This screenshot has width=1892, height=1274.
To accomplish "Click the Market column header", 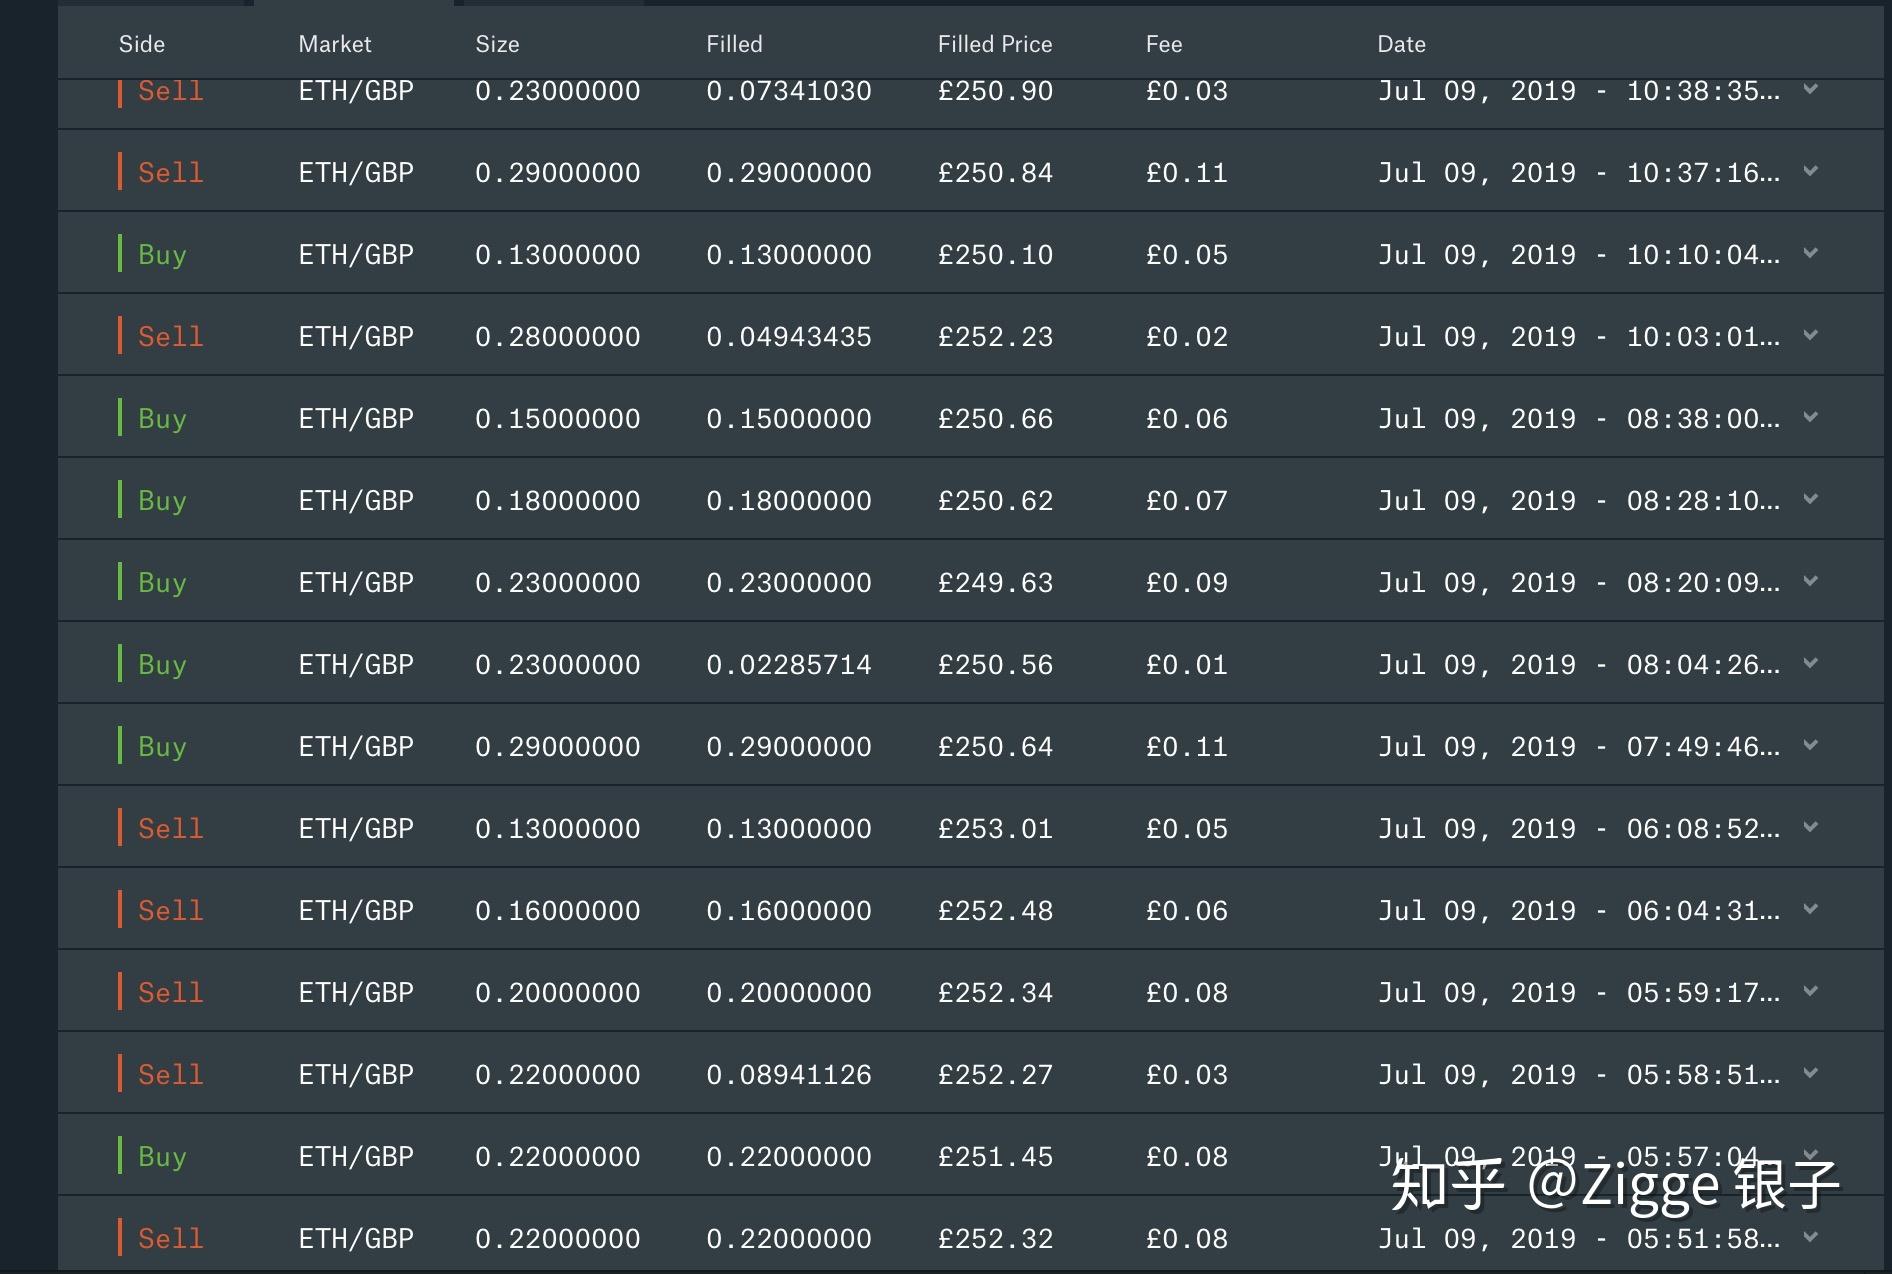I will [335, 44].
